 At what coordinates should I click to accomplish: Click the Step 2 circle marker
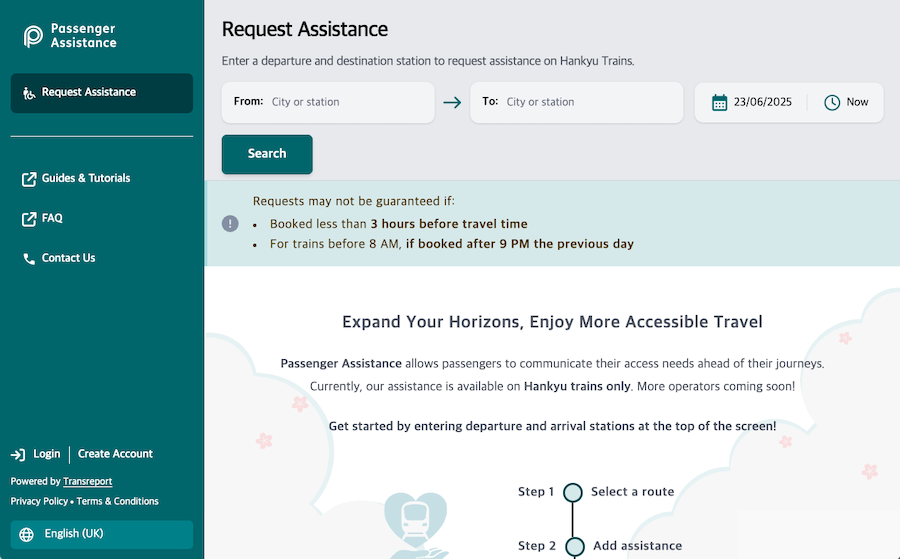tap(575, 546)
